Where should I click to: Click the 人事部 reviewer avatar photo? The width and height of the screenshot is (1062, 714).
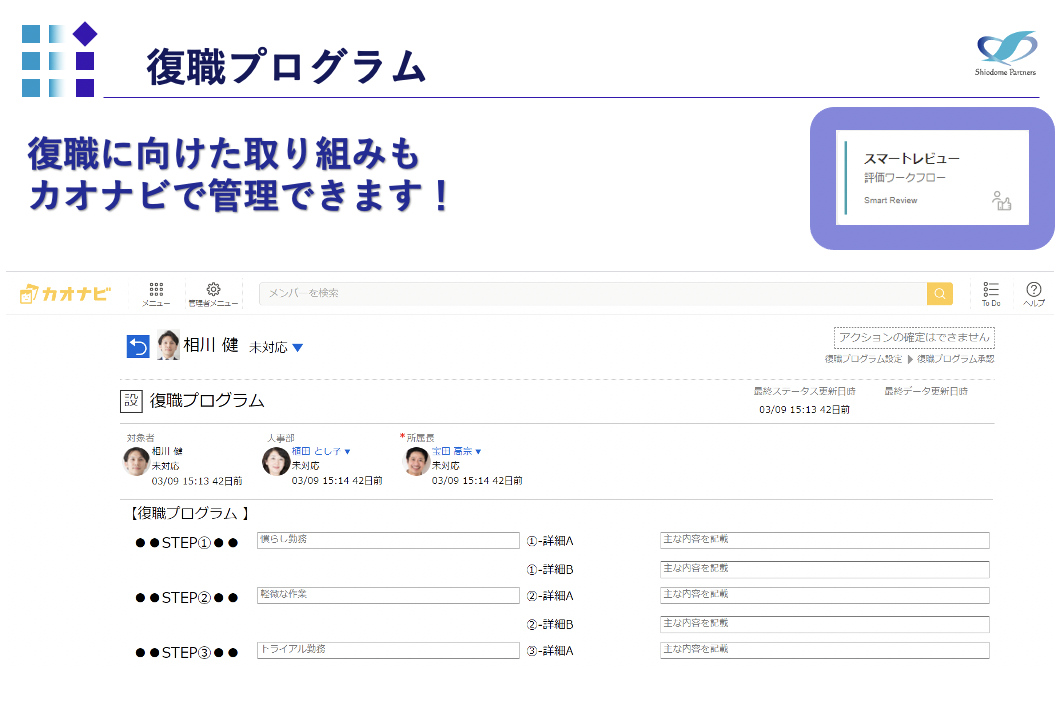(276, 461)
